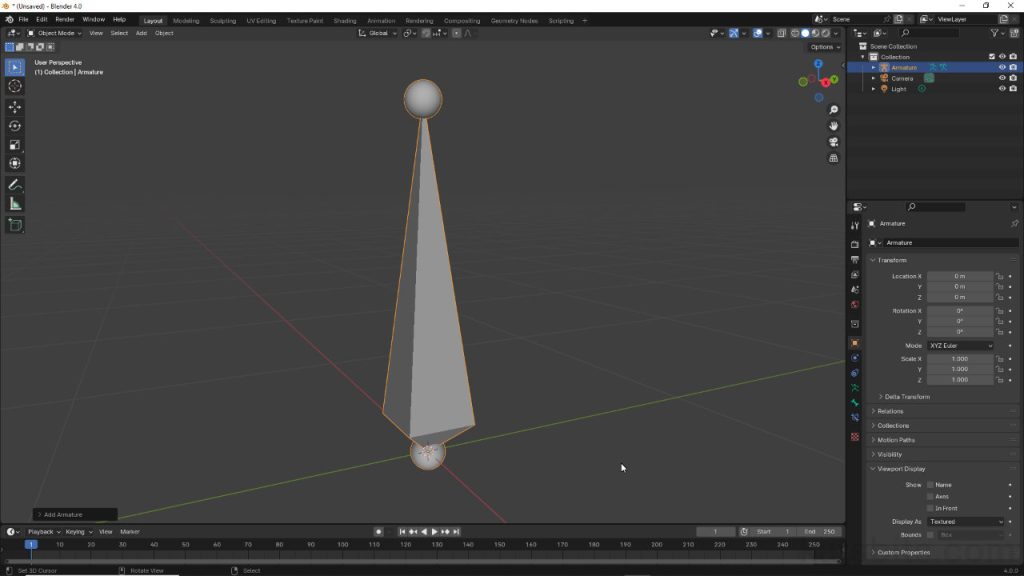The image size is (1024, 576).
Task: Select the Measure tool
Action: point(14,202)
